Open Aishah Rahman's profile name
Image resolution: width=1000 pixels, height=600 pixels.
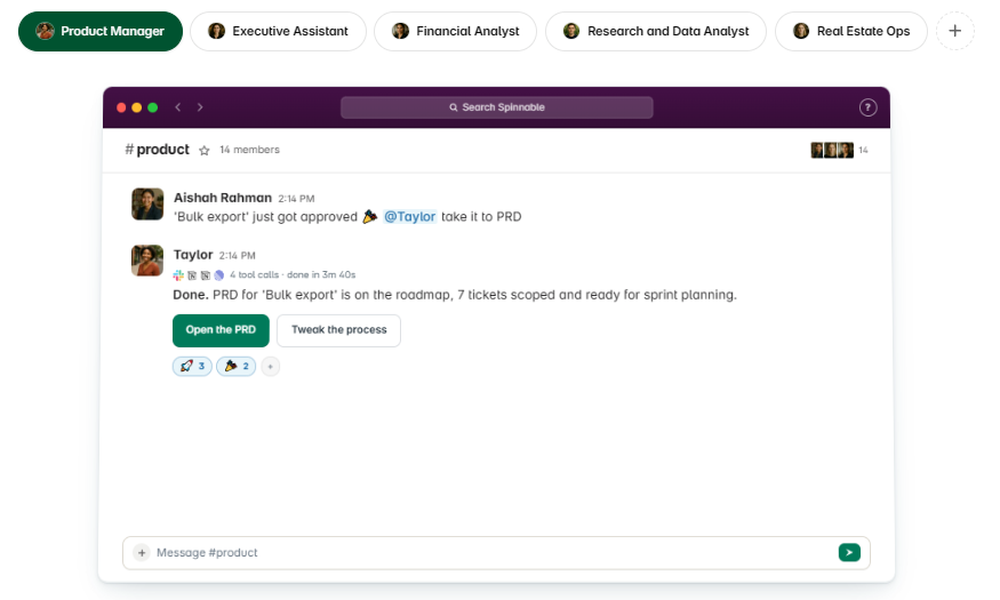[223, 198]
